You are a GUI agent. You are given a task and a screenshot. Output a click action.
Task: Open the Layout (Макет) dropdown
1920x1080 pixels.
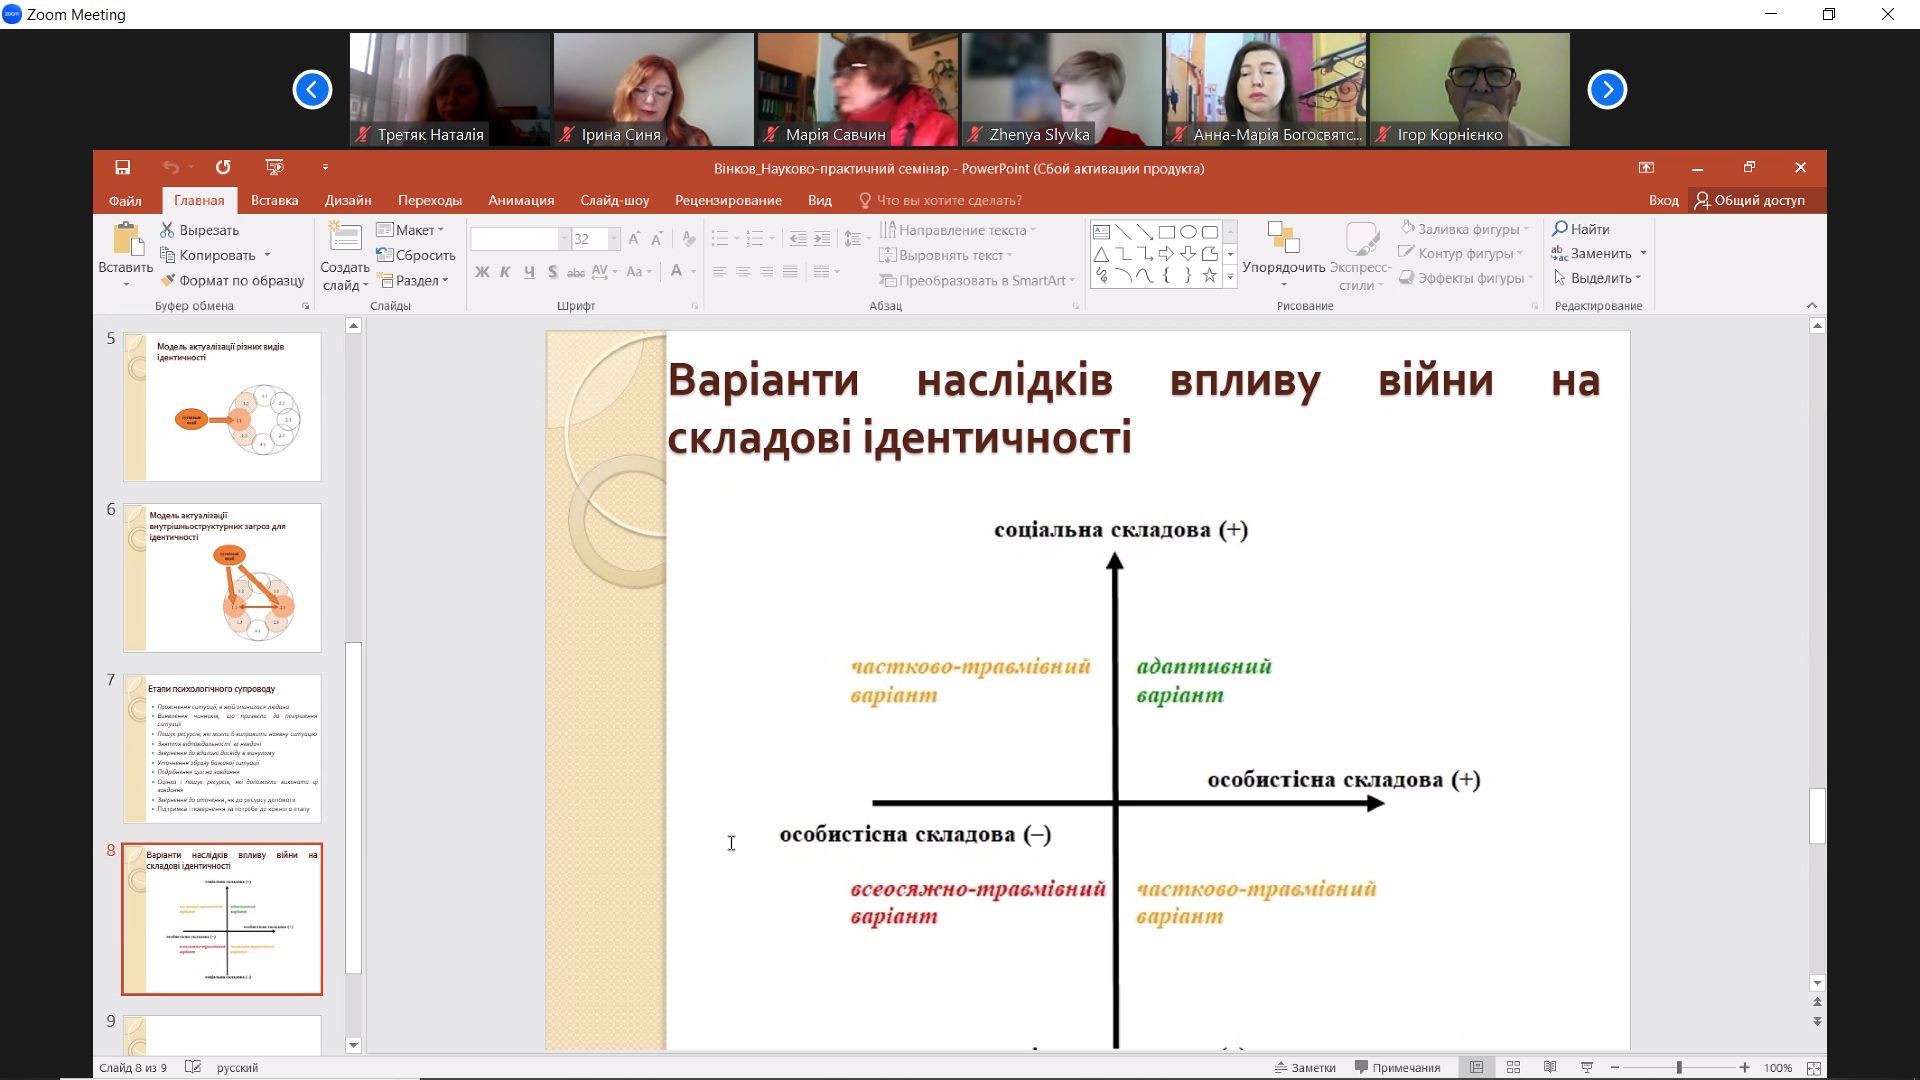click(411, 230)
